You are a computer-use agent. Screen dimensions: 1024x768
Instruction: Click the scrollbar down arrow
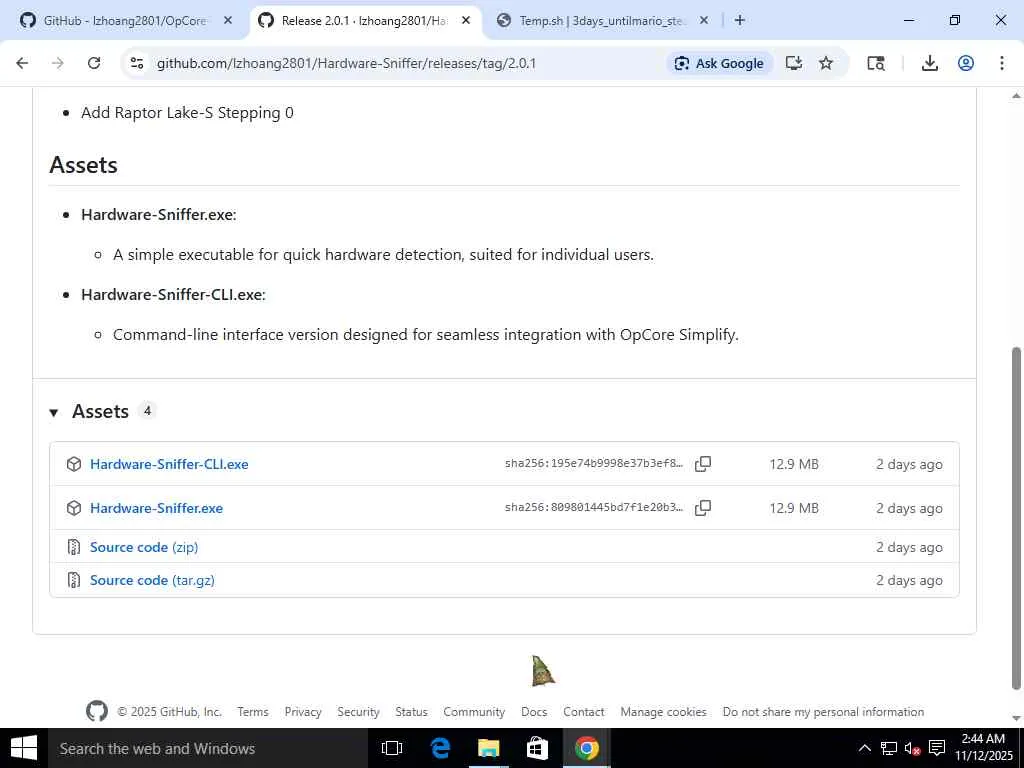point(1016,719)
